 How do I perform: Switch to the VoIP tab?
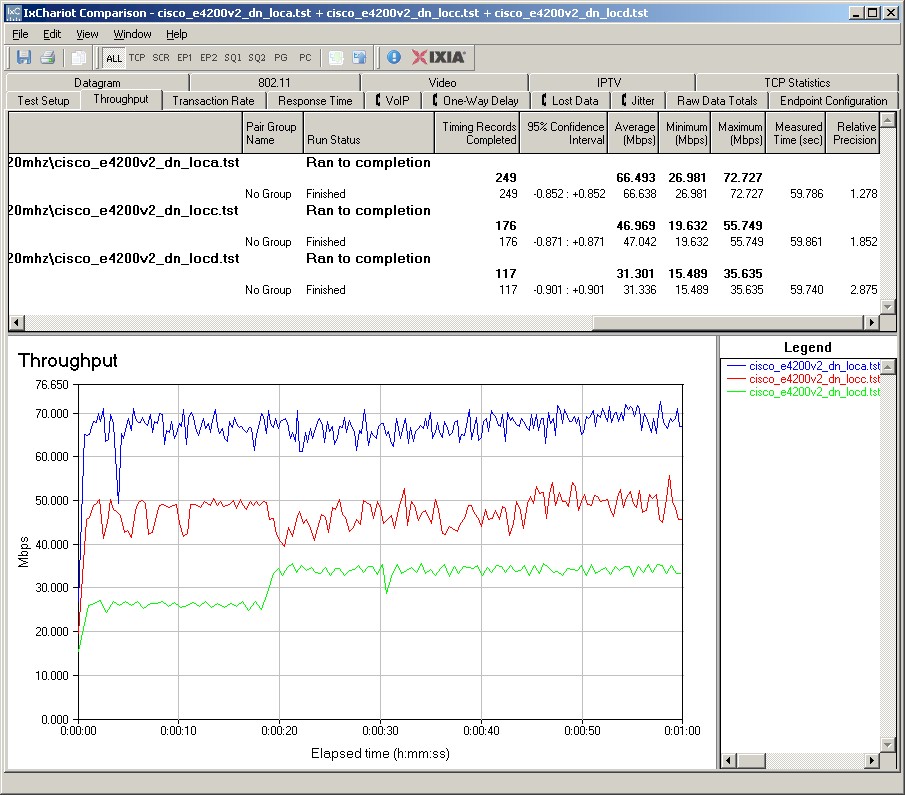(392, 100)
